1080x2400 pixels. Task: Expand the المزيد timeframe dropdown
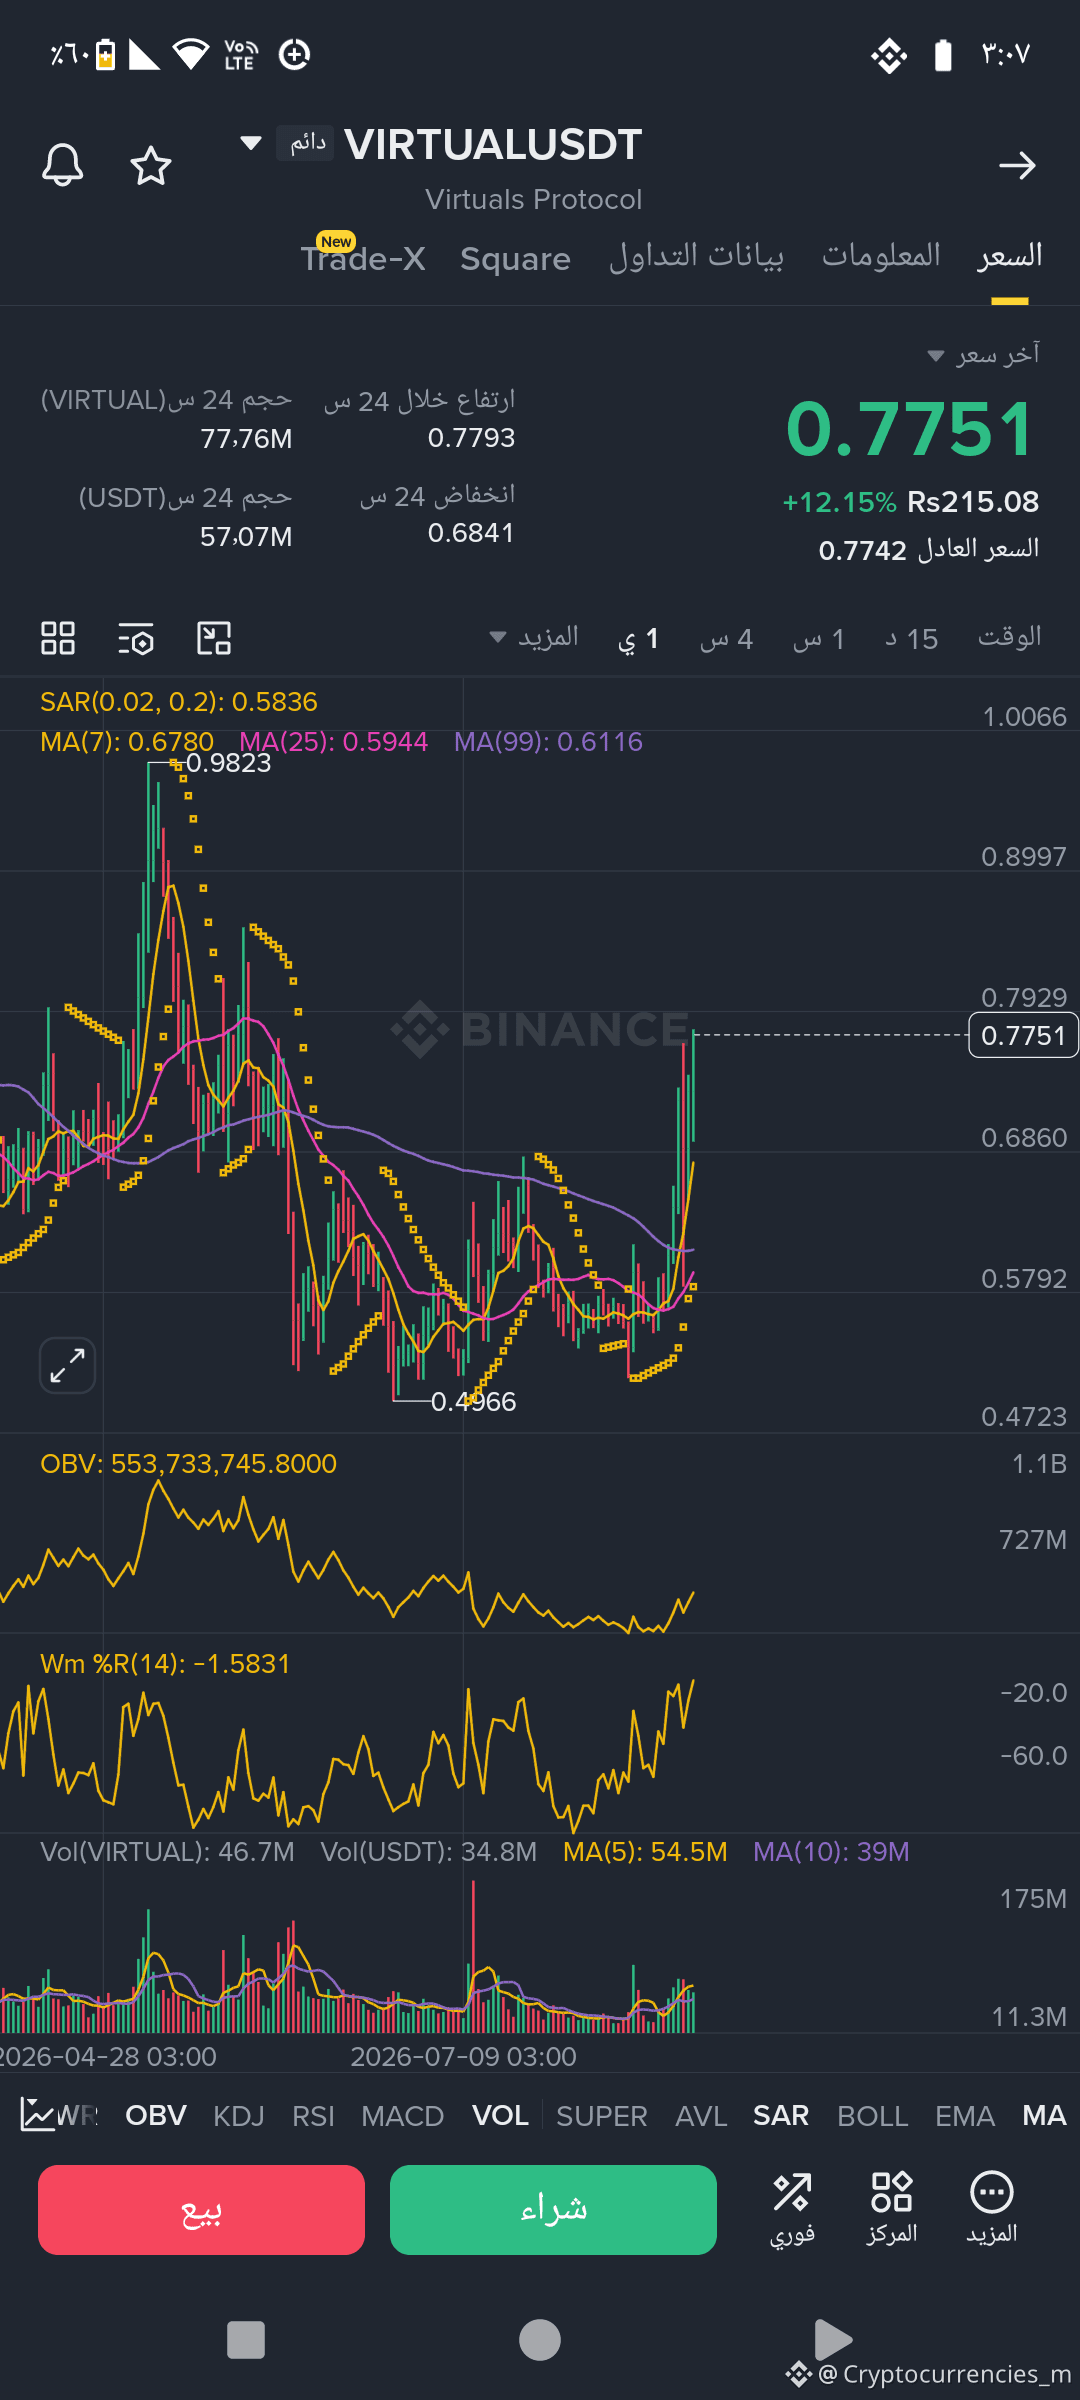click(534, 637)
